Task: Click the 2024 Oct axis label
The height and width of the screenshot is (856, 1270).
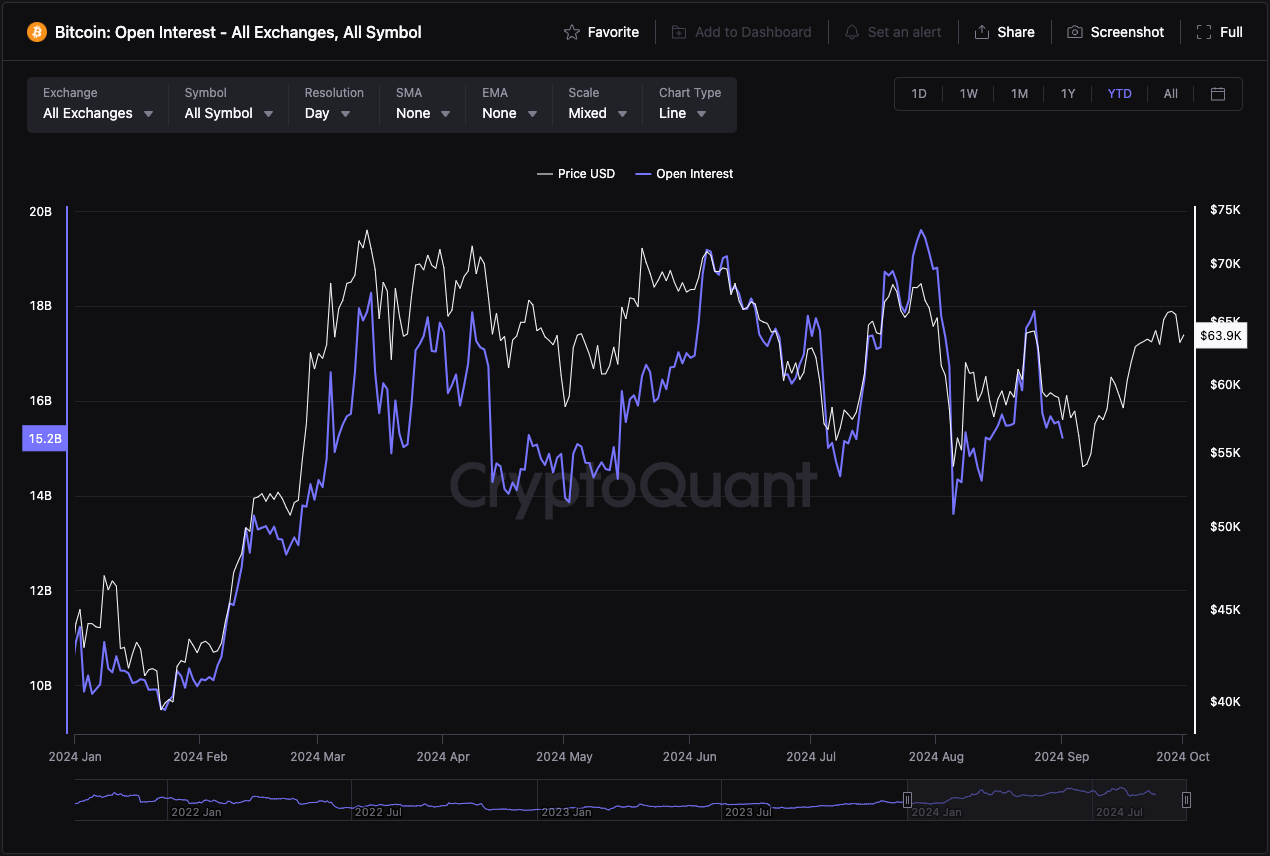Action: click(x=1183, y=757)
